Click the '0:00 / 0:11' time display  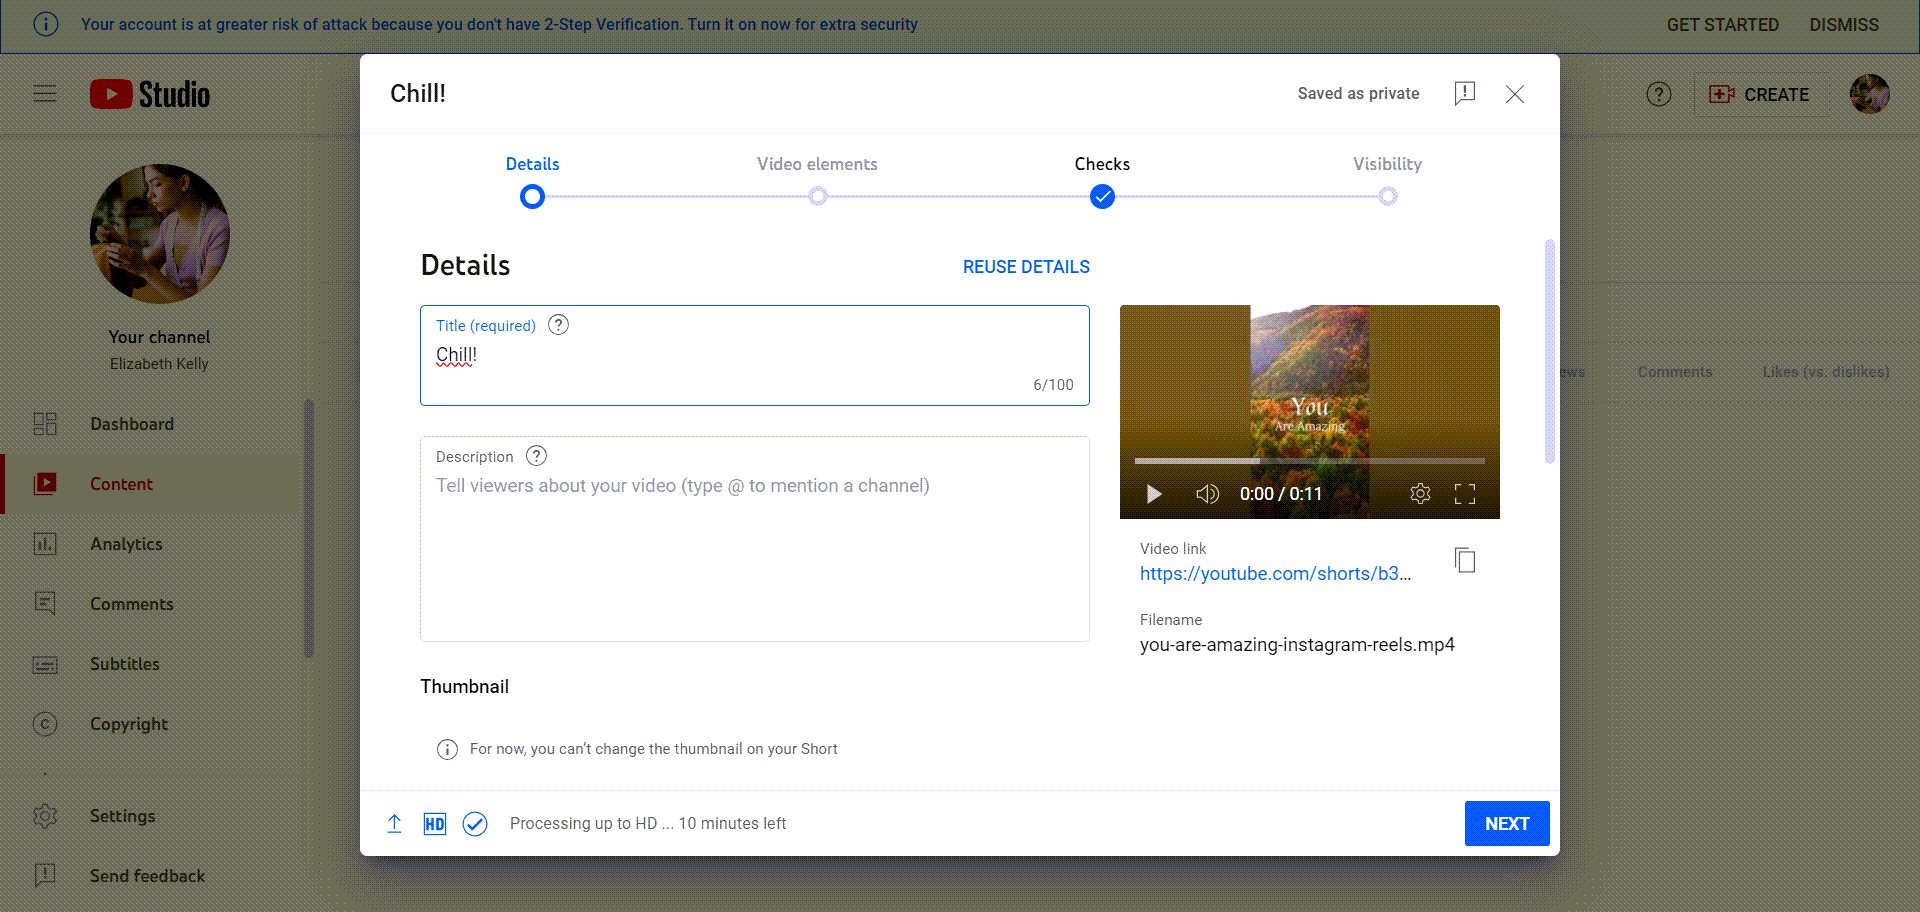[1281, 494]
